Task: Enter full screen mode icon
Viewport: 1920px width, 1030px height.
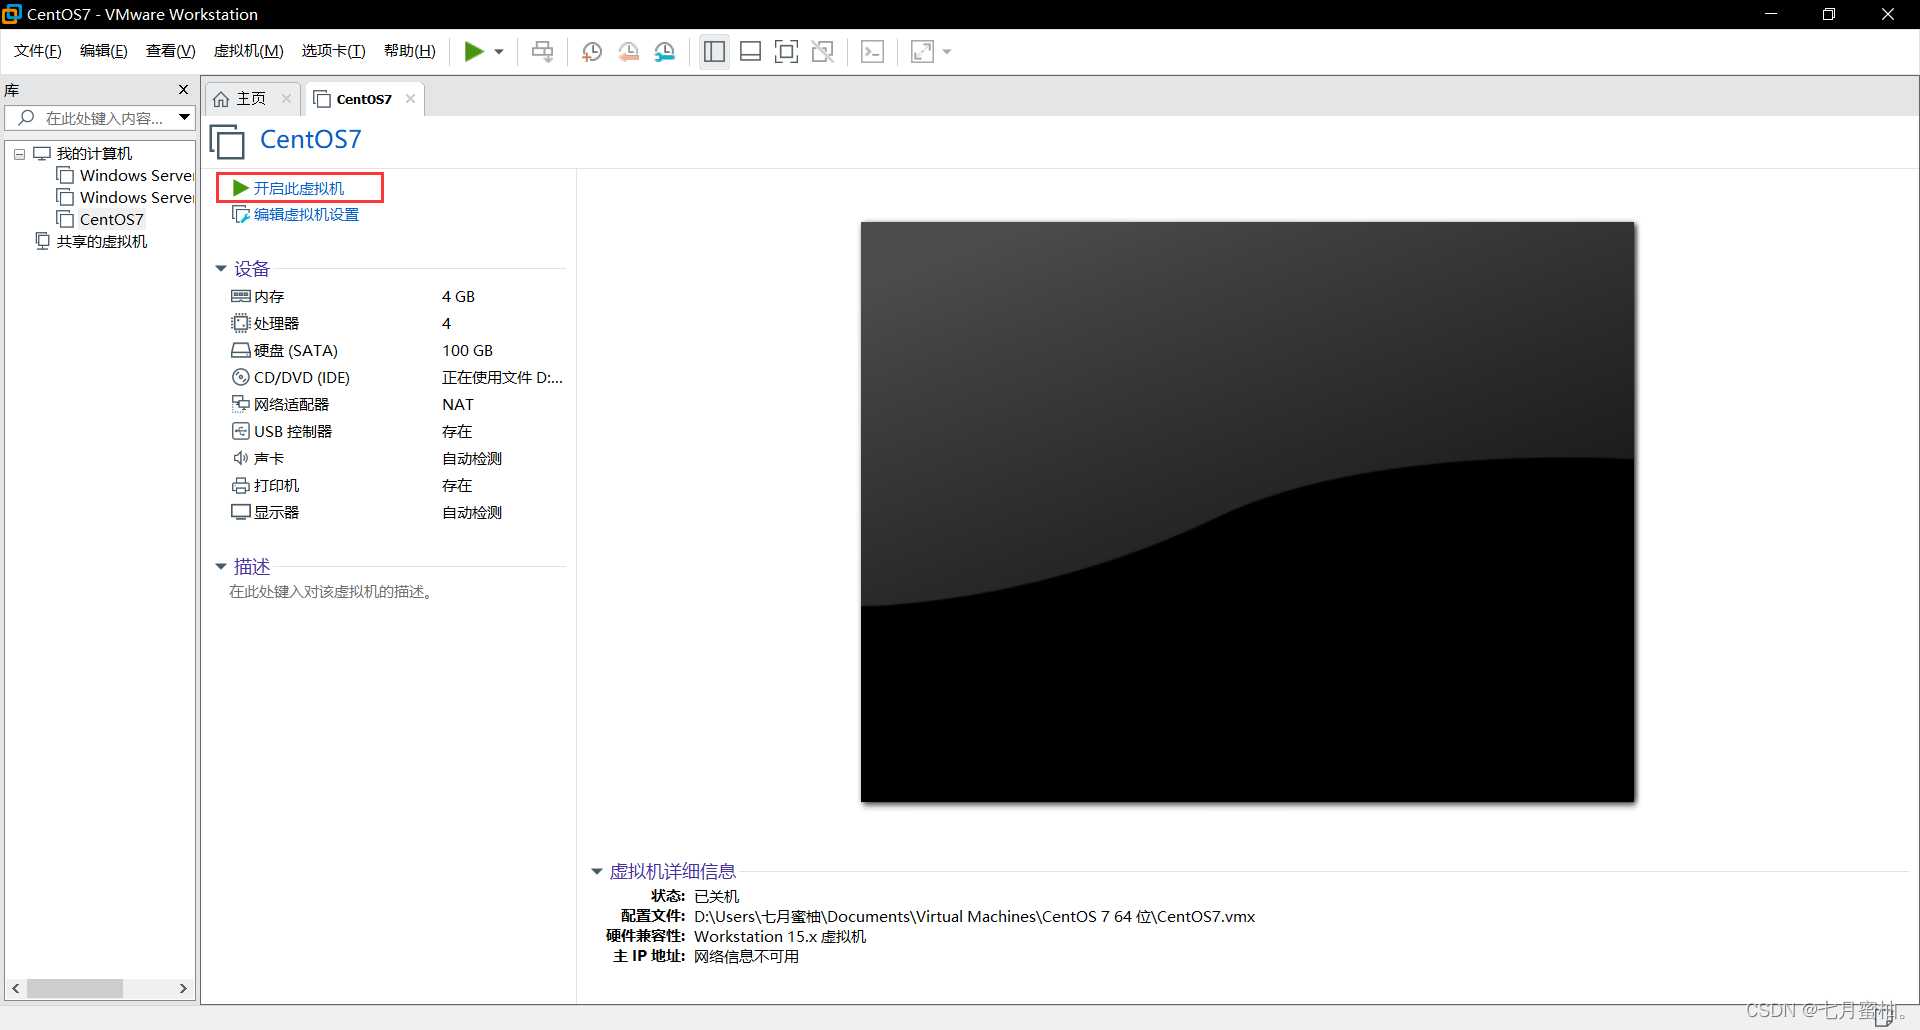Action: [x=787, y=51]
